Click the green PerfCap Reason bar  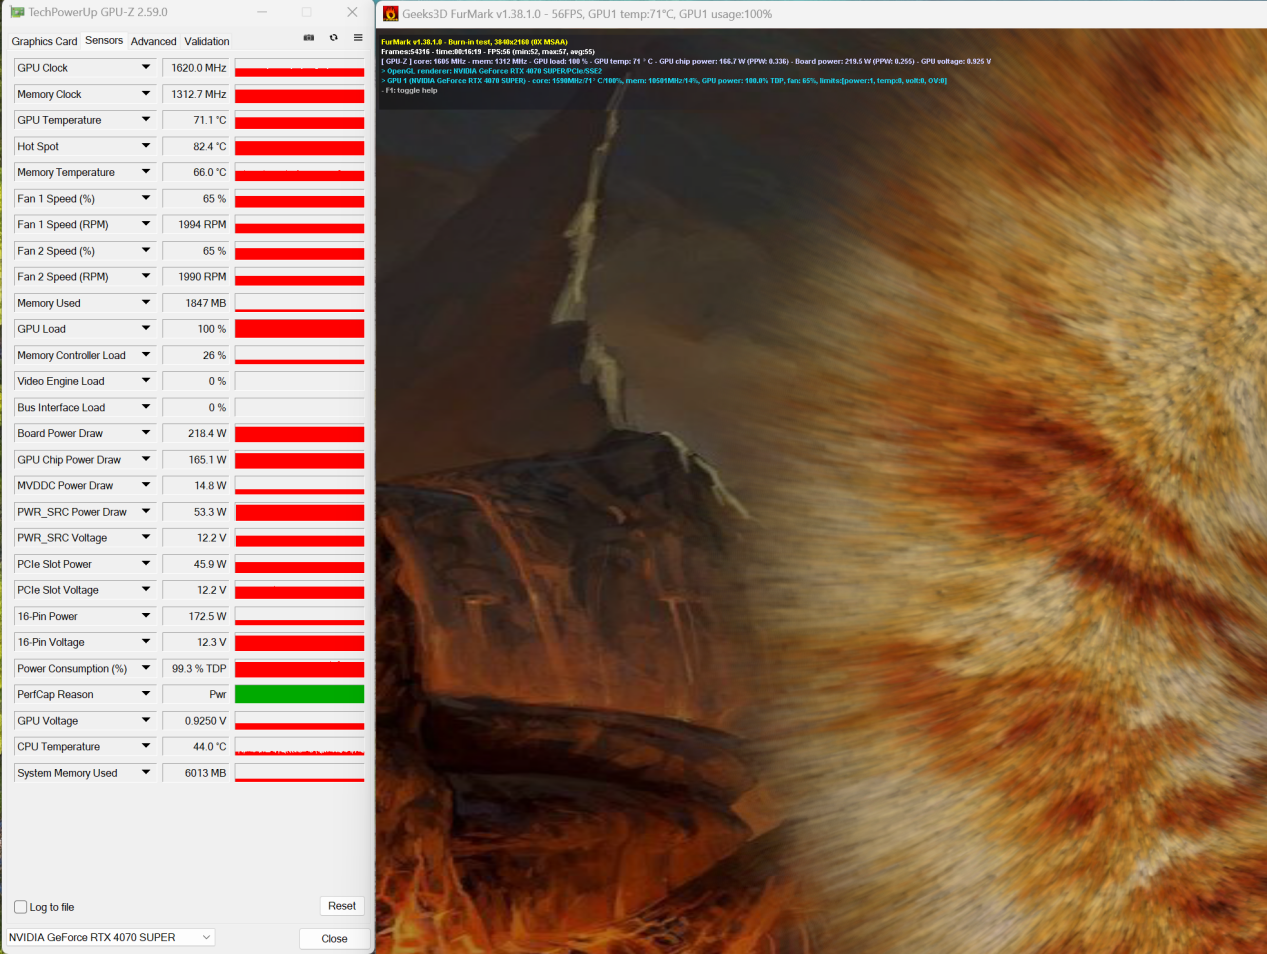pyautogui.click(x=299, y=694)
